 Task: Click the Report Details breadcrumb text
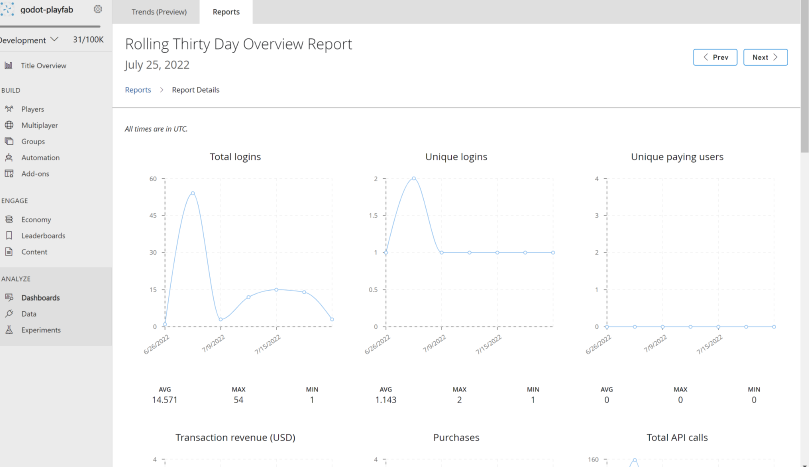[196, 90]
